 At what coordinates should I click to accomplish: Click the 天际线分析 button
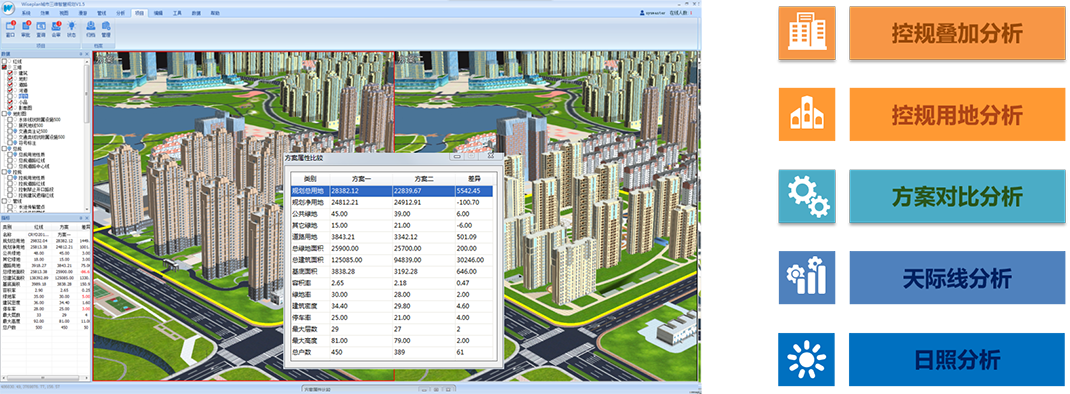click(957, 278)
